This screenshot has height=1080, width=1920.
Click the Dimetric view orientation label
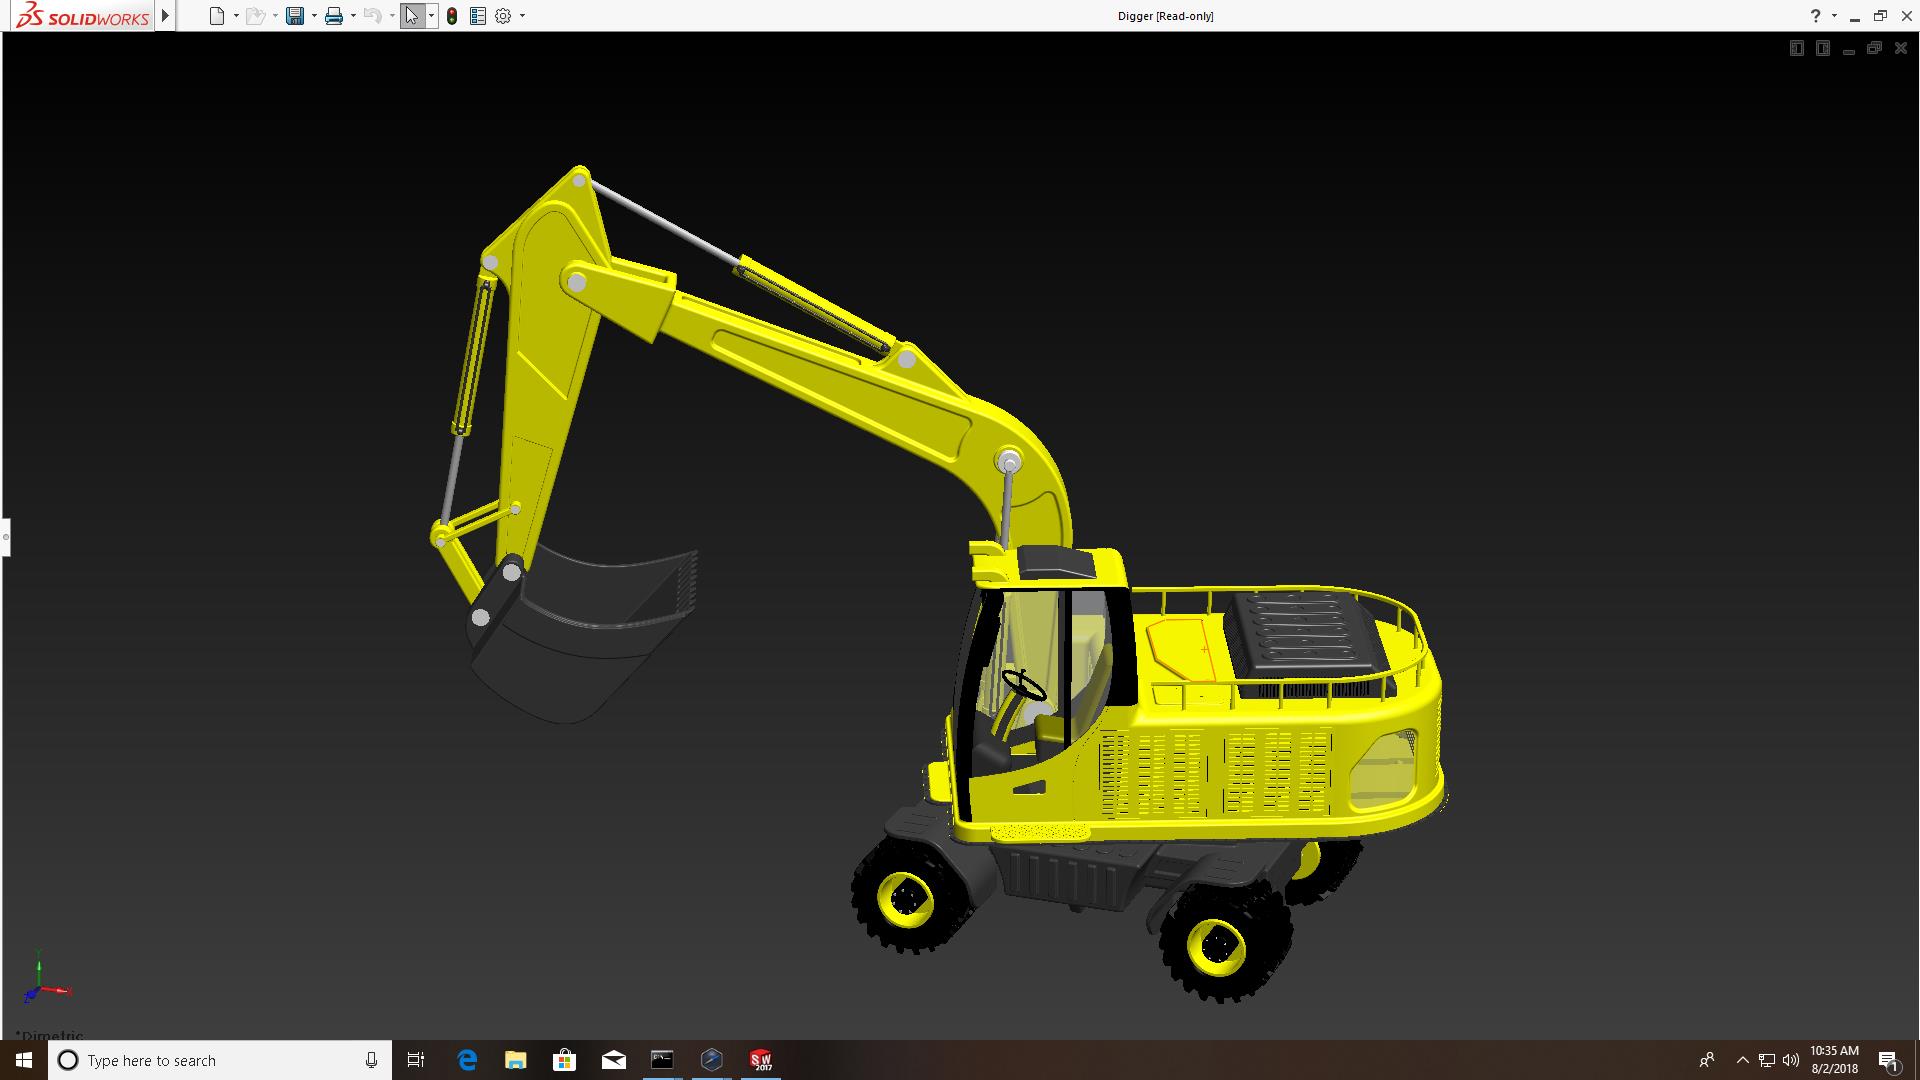point(50,1035)
